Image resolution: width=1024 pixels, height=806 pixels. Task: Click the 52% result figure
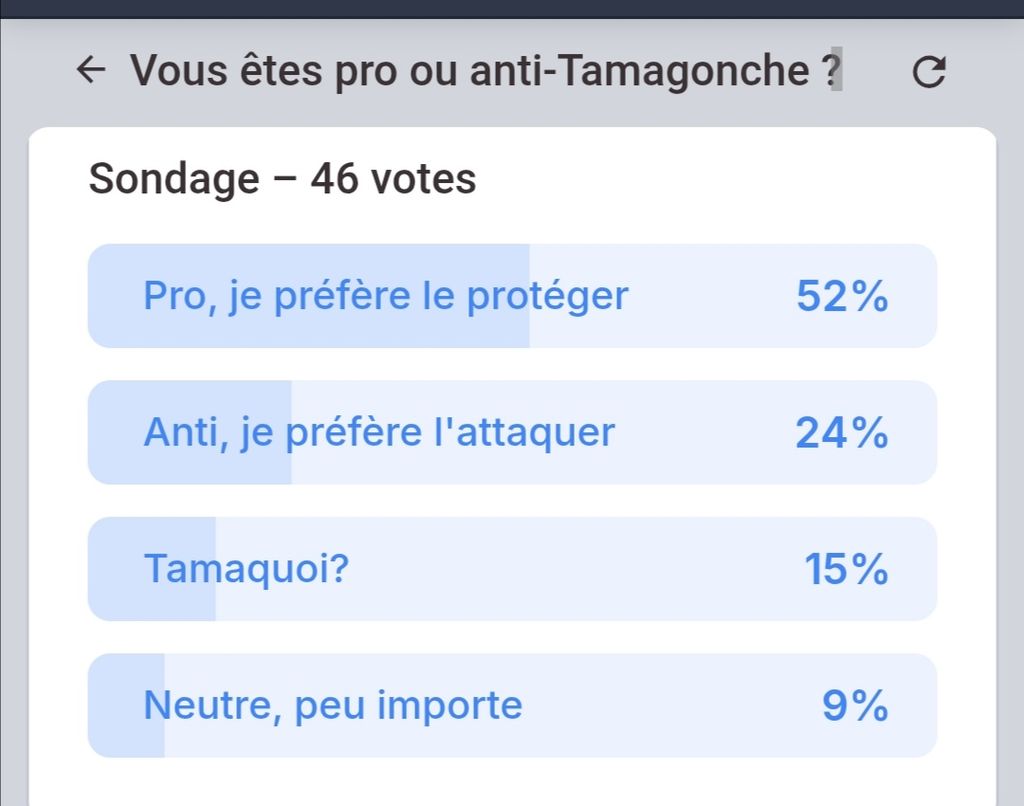tap(841, 296)
